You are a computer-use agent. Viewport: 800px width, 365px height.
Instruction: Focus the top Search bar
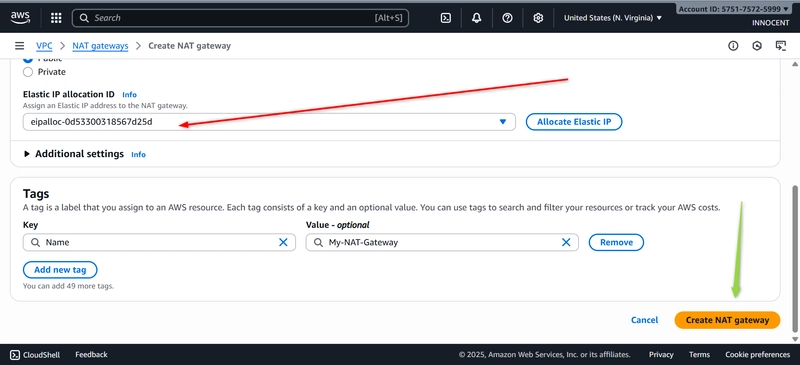point(240,18)
